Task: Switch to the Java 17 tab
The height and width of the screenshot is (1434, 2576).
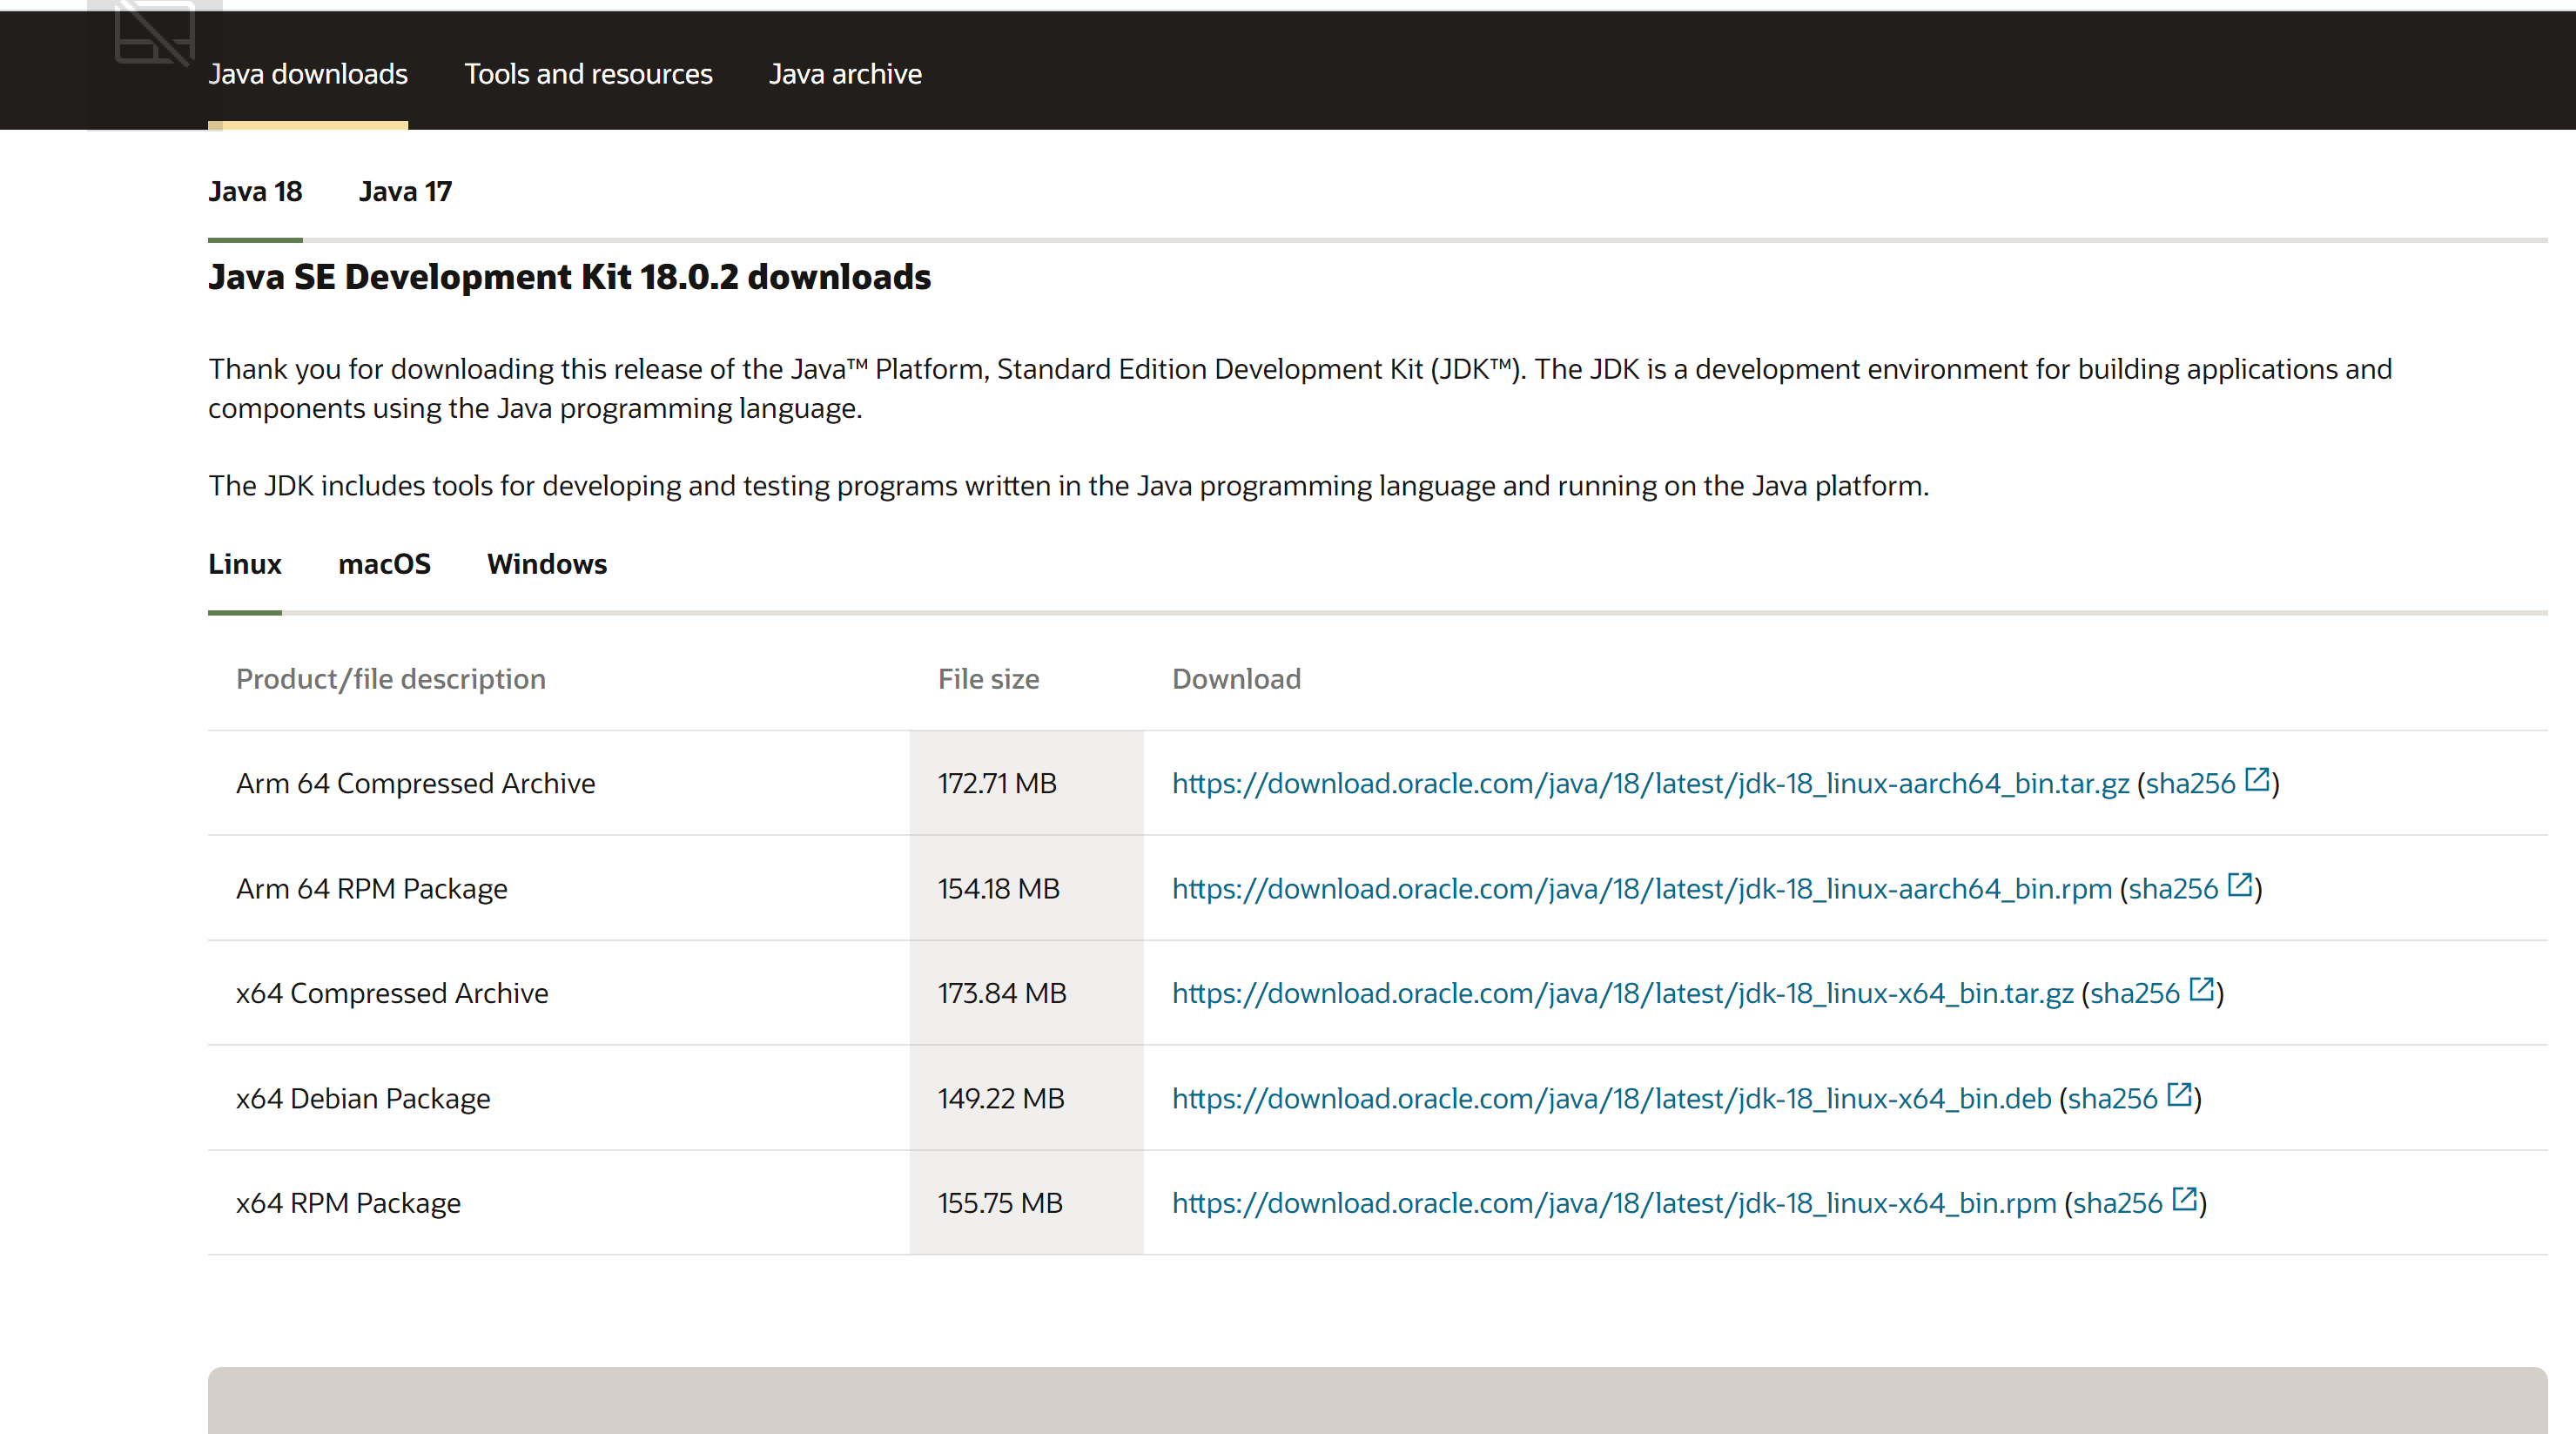Action: tap(405, 191)
